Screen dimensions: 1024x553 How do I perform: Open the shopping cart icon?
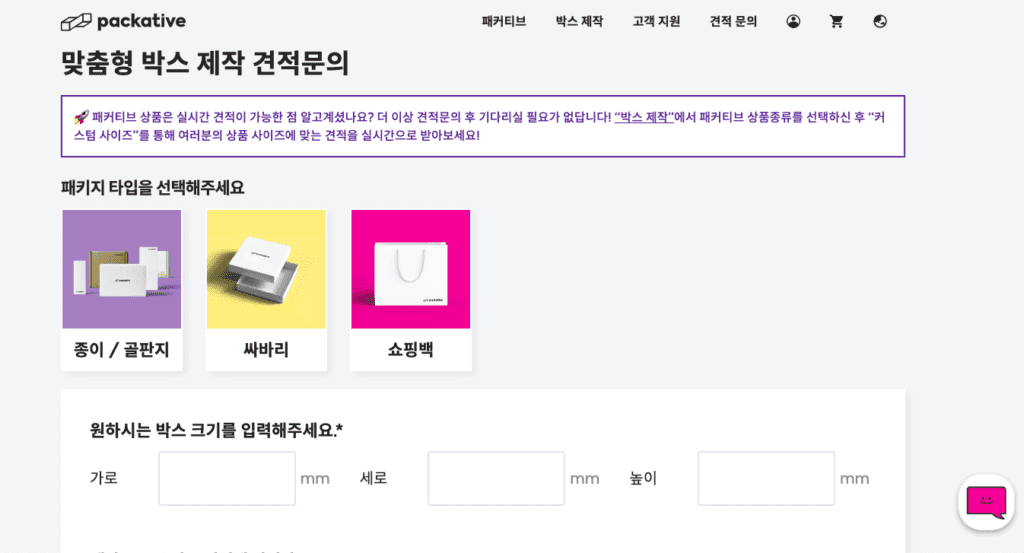[837, 22]
